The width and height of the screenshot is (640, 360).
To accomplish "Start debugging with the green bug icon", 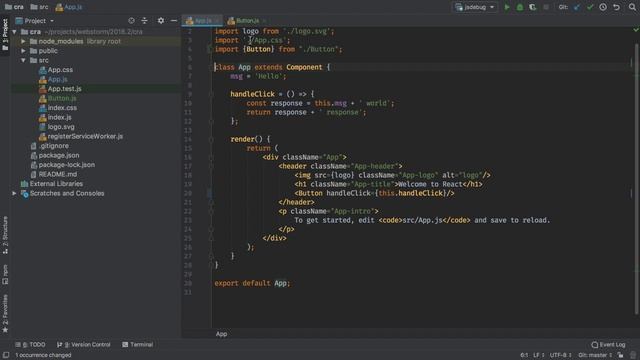I will pyautogui.click(x=520, y=7).
